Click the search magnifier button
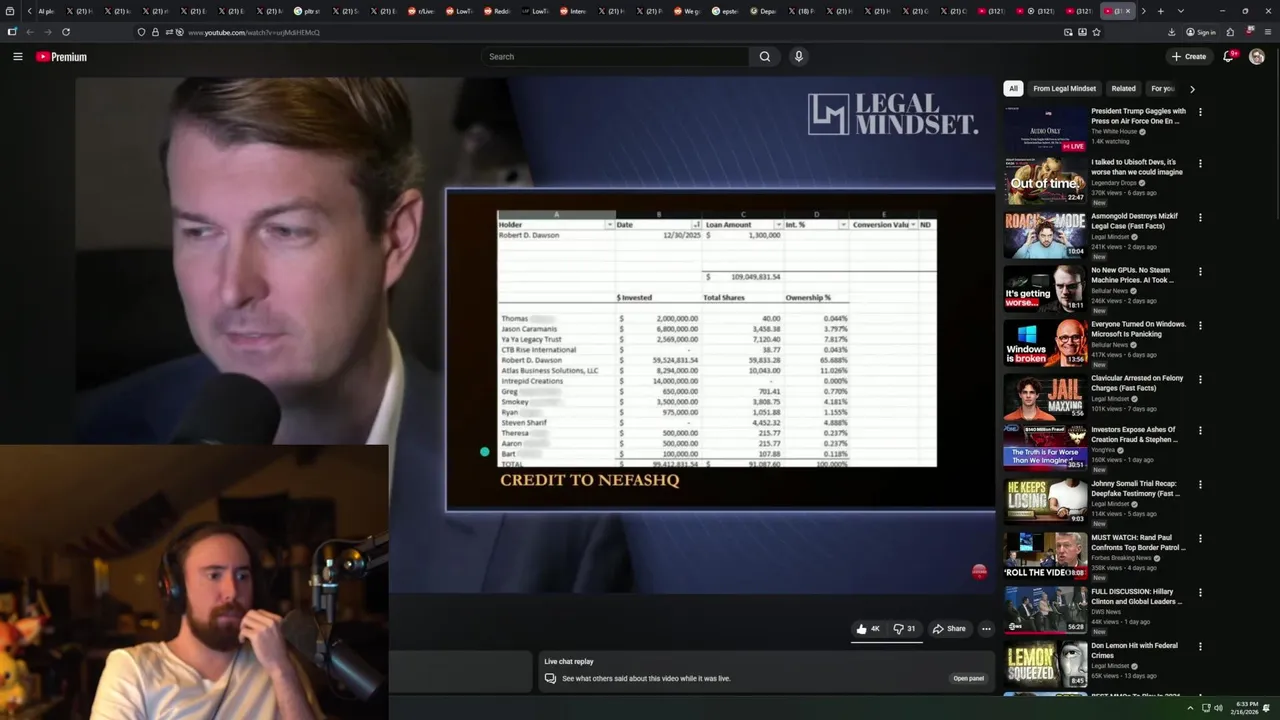The height and width of the screenshot is (720, 1280). tap(765, 57)
